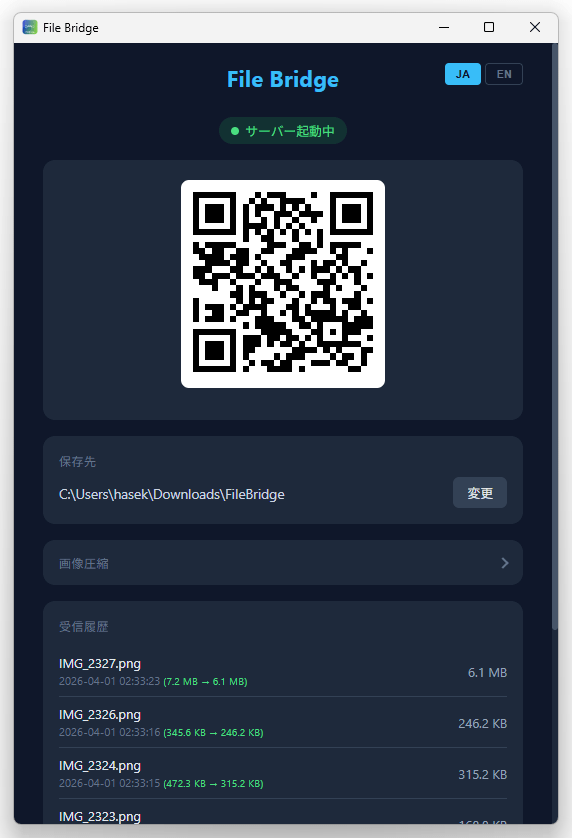Switch language to JA
The image size is (572, 838).
coord(462,74)
